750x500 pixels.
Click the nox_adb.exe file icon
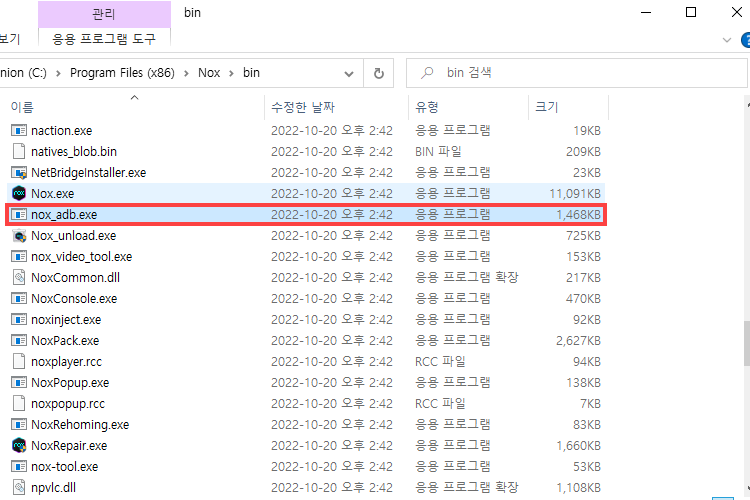(19, 214)
